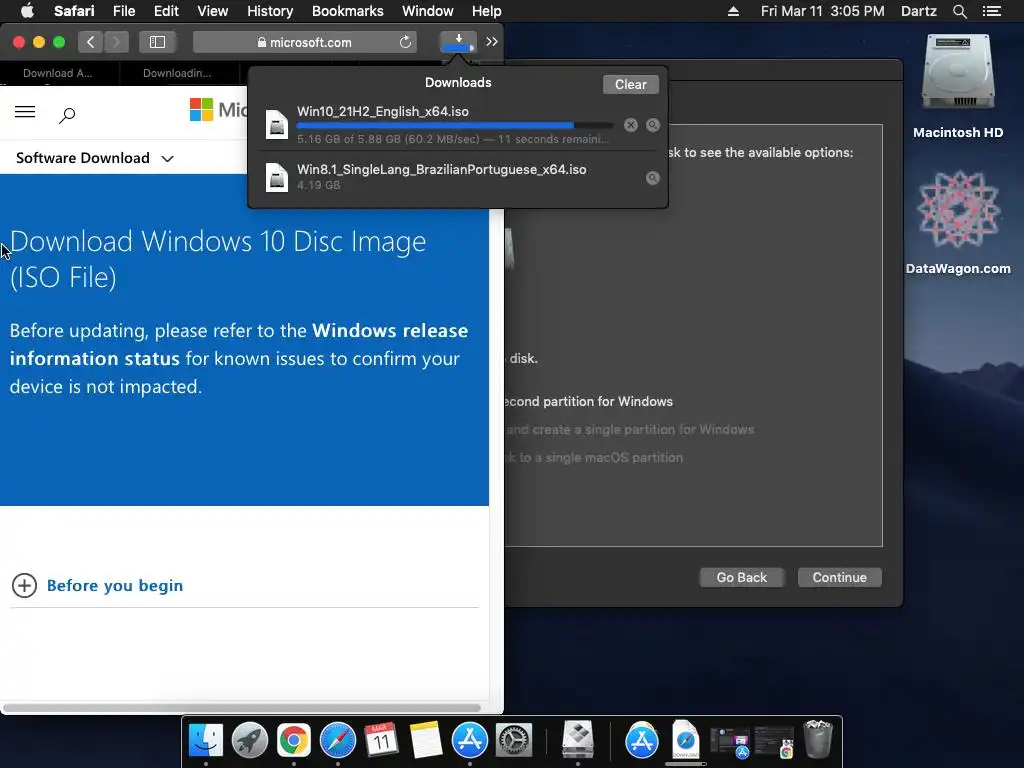This screenshot has width=1024, height=768.
Task: Open the Window menu
Action: click(x=427, y=11)
